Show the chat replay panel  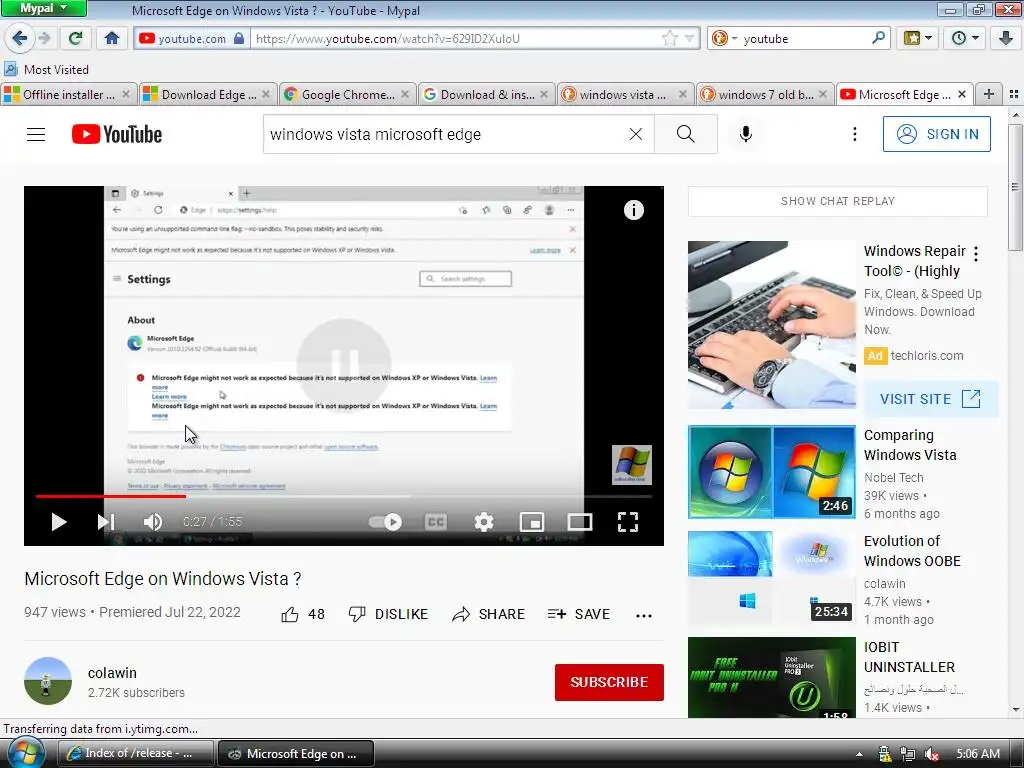pyautogui.click(x=838, y=201)
